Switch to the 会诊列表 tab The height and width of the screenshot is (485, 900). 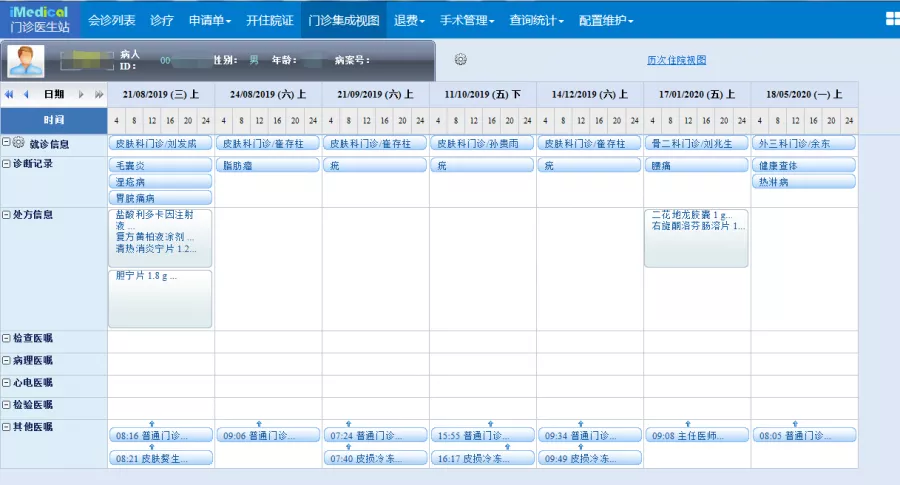pos(111,20)
